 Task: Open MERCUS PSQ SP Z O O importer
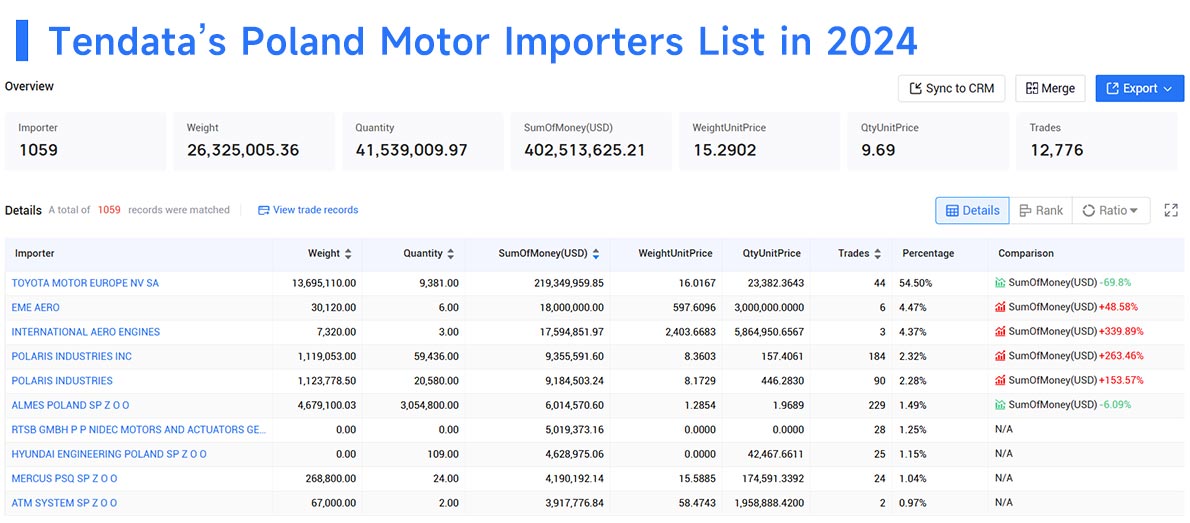tap(65, 478)
